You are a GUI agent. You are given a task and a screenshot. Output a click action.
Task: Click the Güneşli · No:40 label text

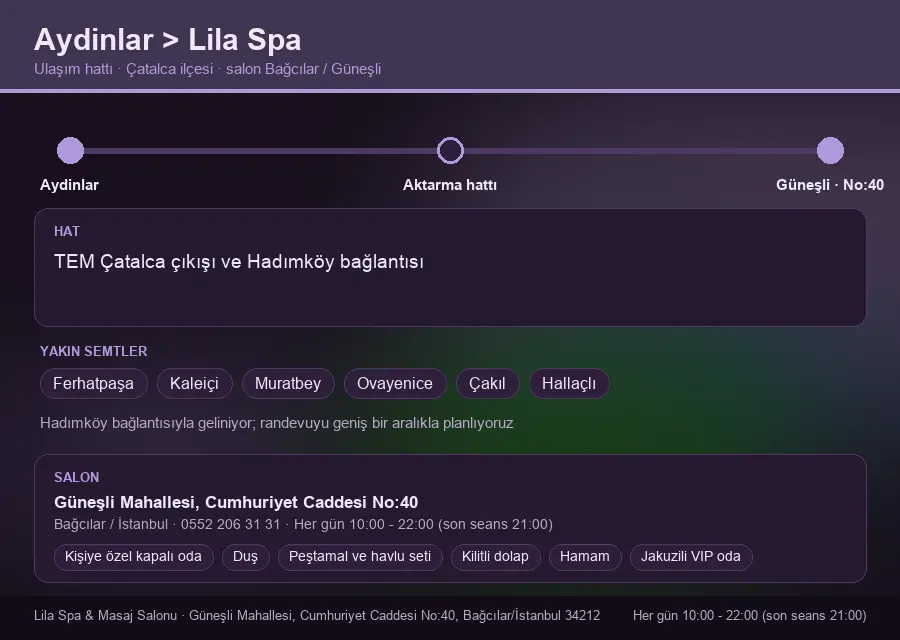[830, 185]
